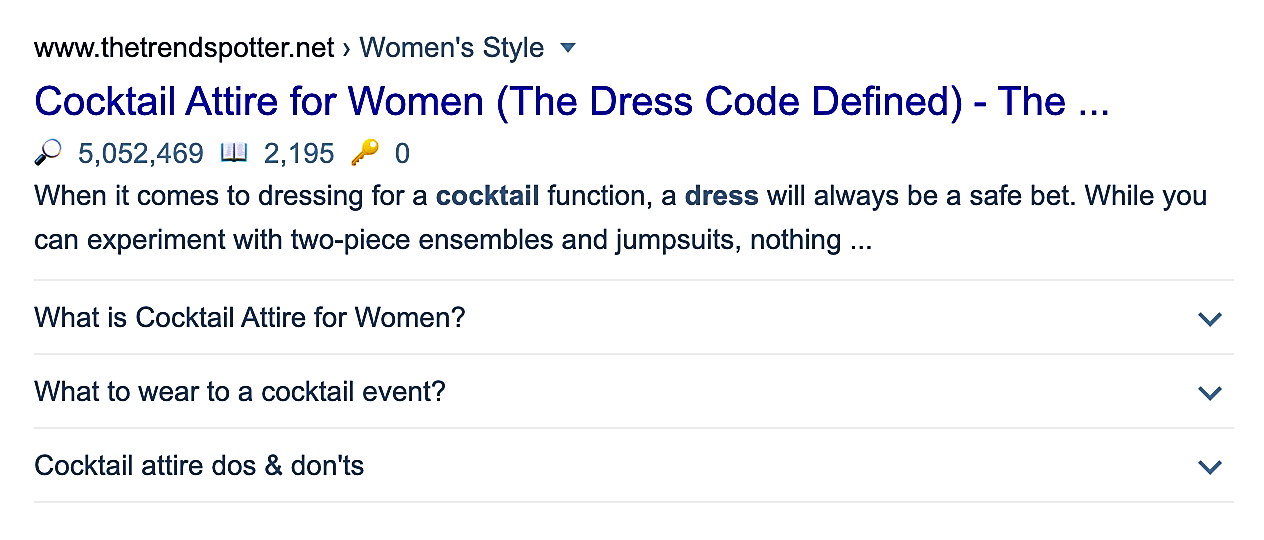1264x540 pixels.
Task: Click the 5,052,469 metric value
Action: click(141, 154)
